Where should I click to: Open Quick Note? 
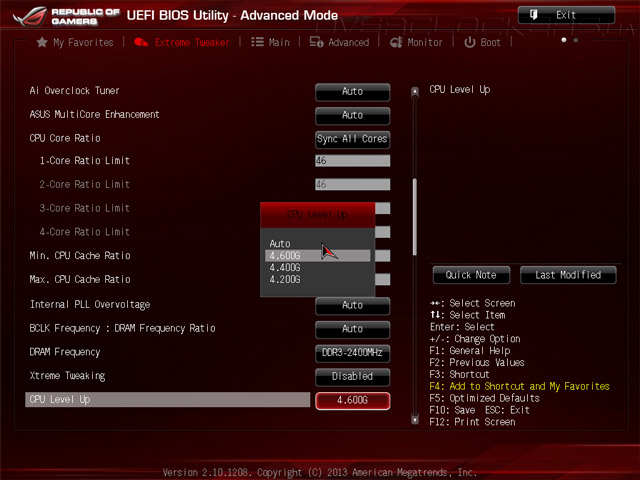(471, 275)
